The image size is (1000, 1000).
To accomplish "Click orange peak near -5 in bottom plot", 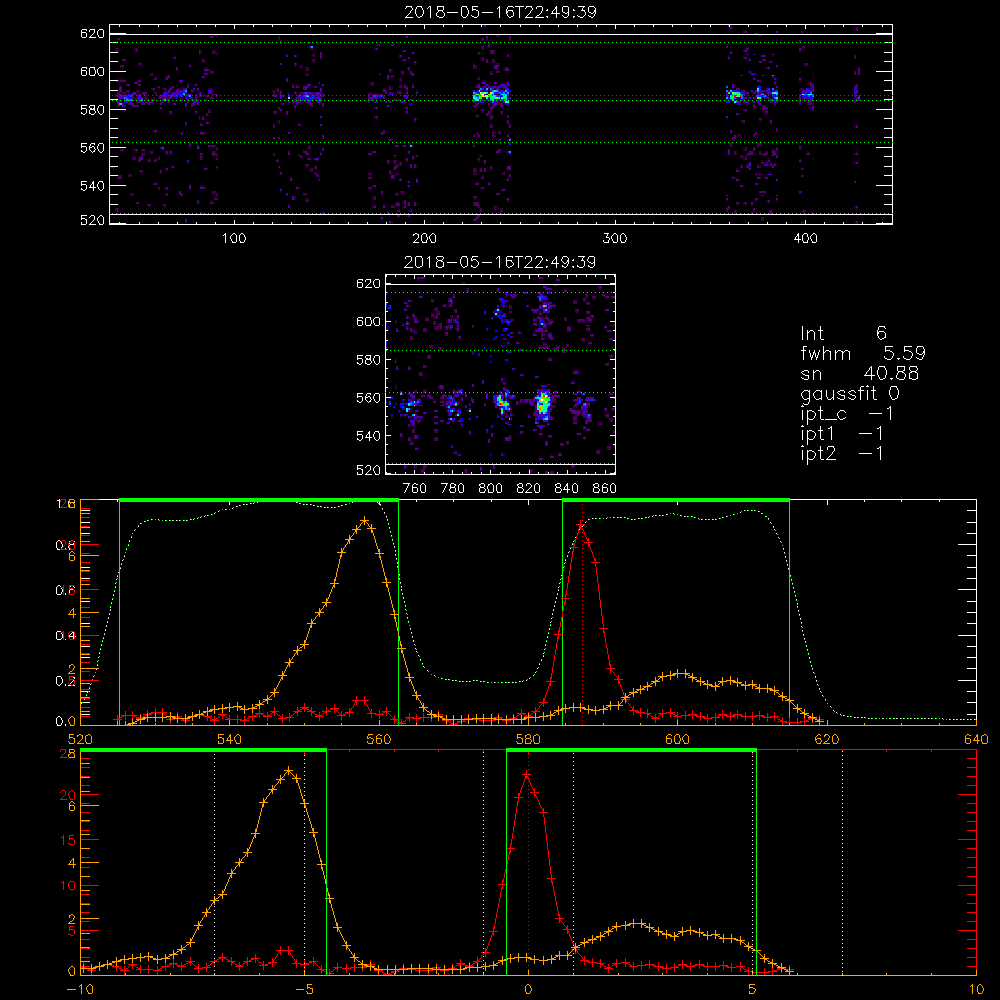I will click(289, 770).
